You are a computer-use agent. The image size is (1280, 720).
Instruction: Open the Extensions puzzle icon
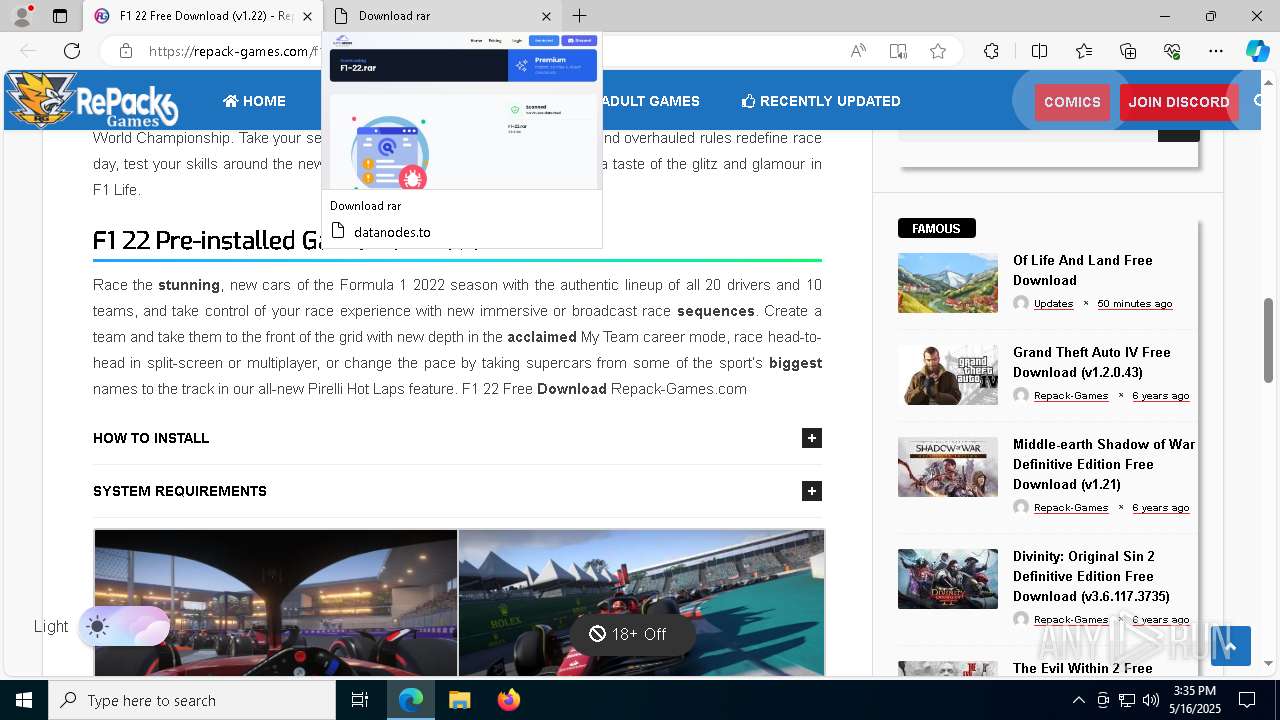991,51
